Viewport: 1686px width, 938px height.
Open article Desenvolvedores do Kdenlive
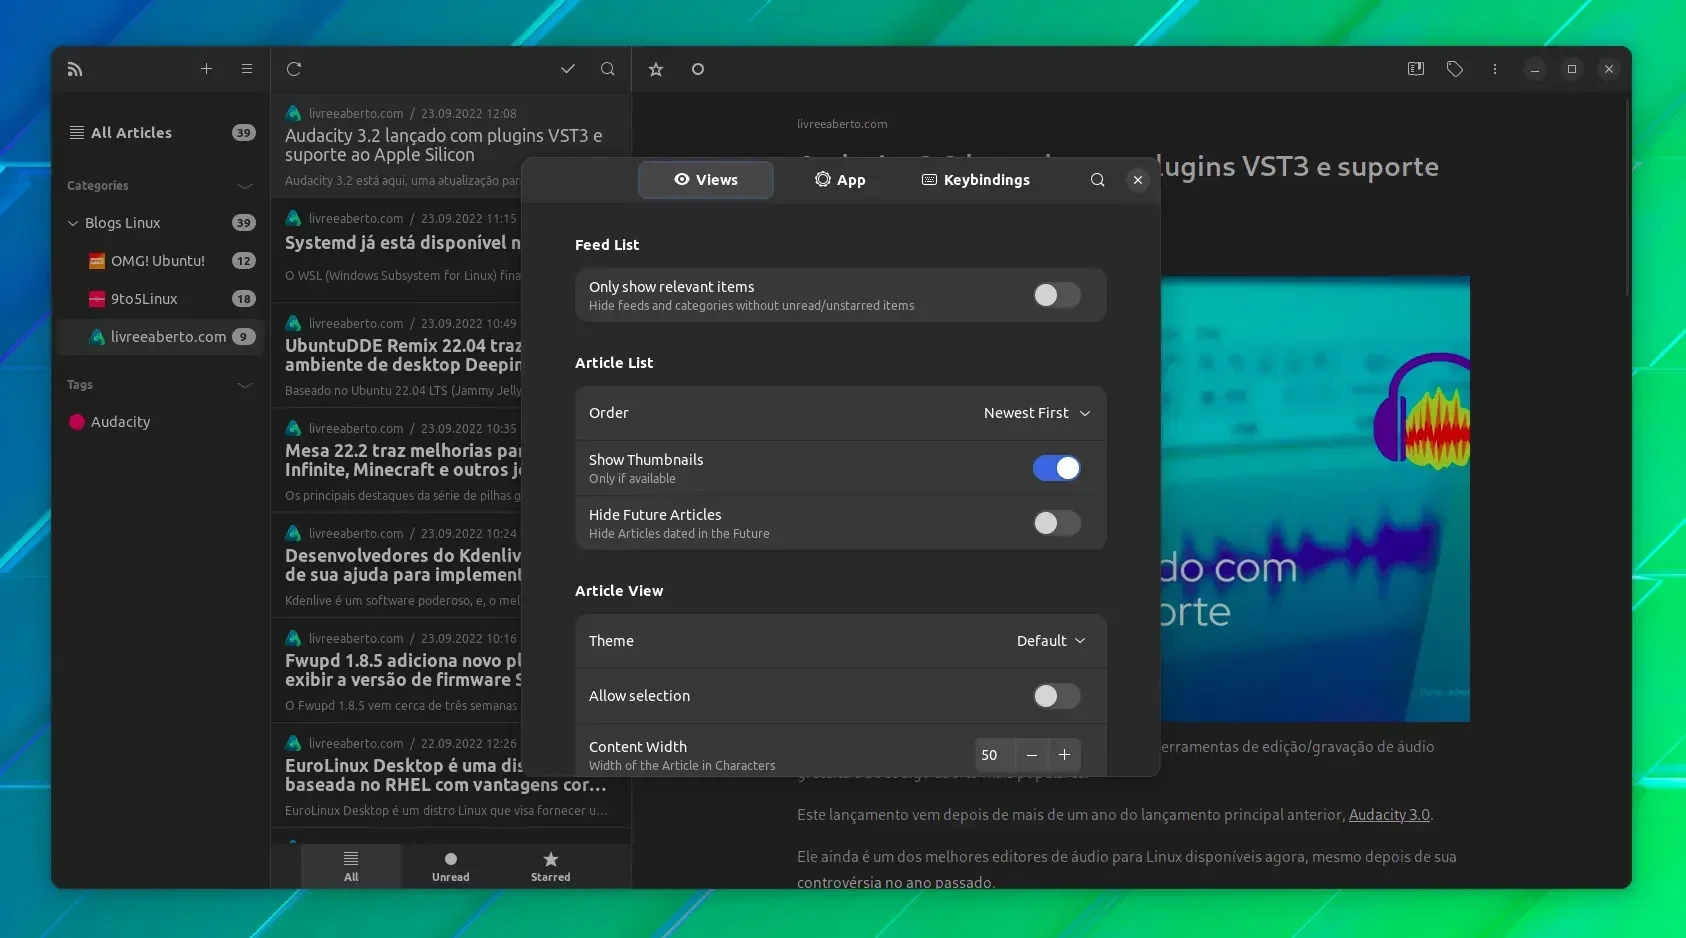[x=397, y=565]
